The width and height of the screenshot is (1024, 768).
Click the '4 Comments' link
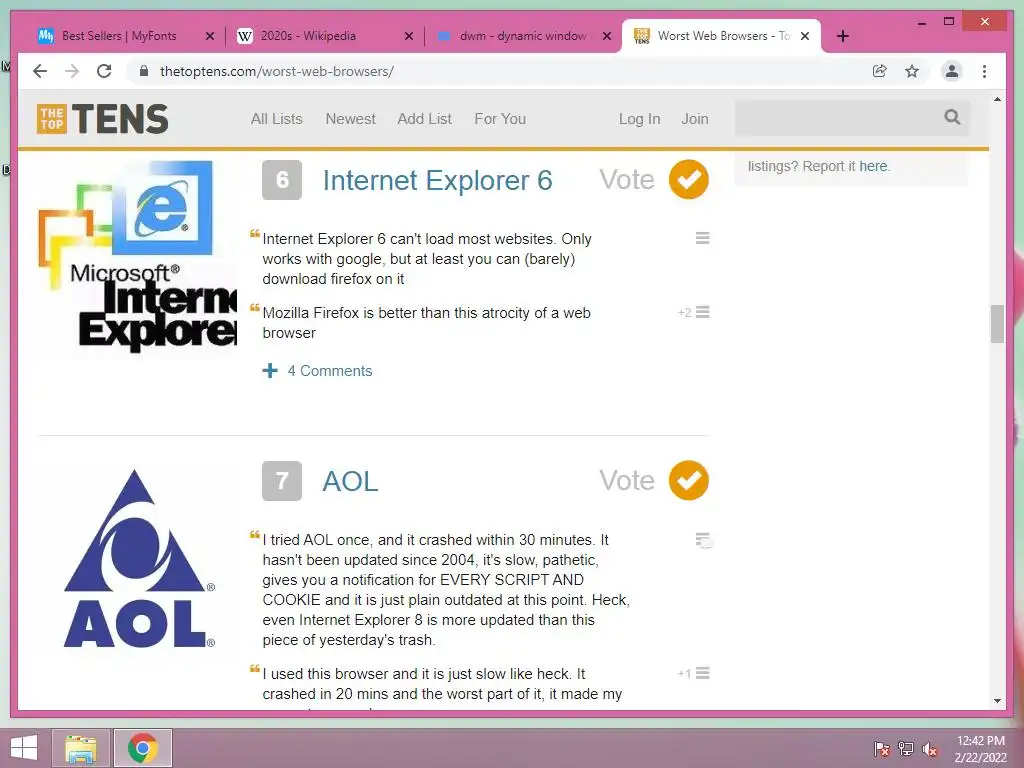[x=330, y=371]
